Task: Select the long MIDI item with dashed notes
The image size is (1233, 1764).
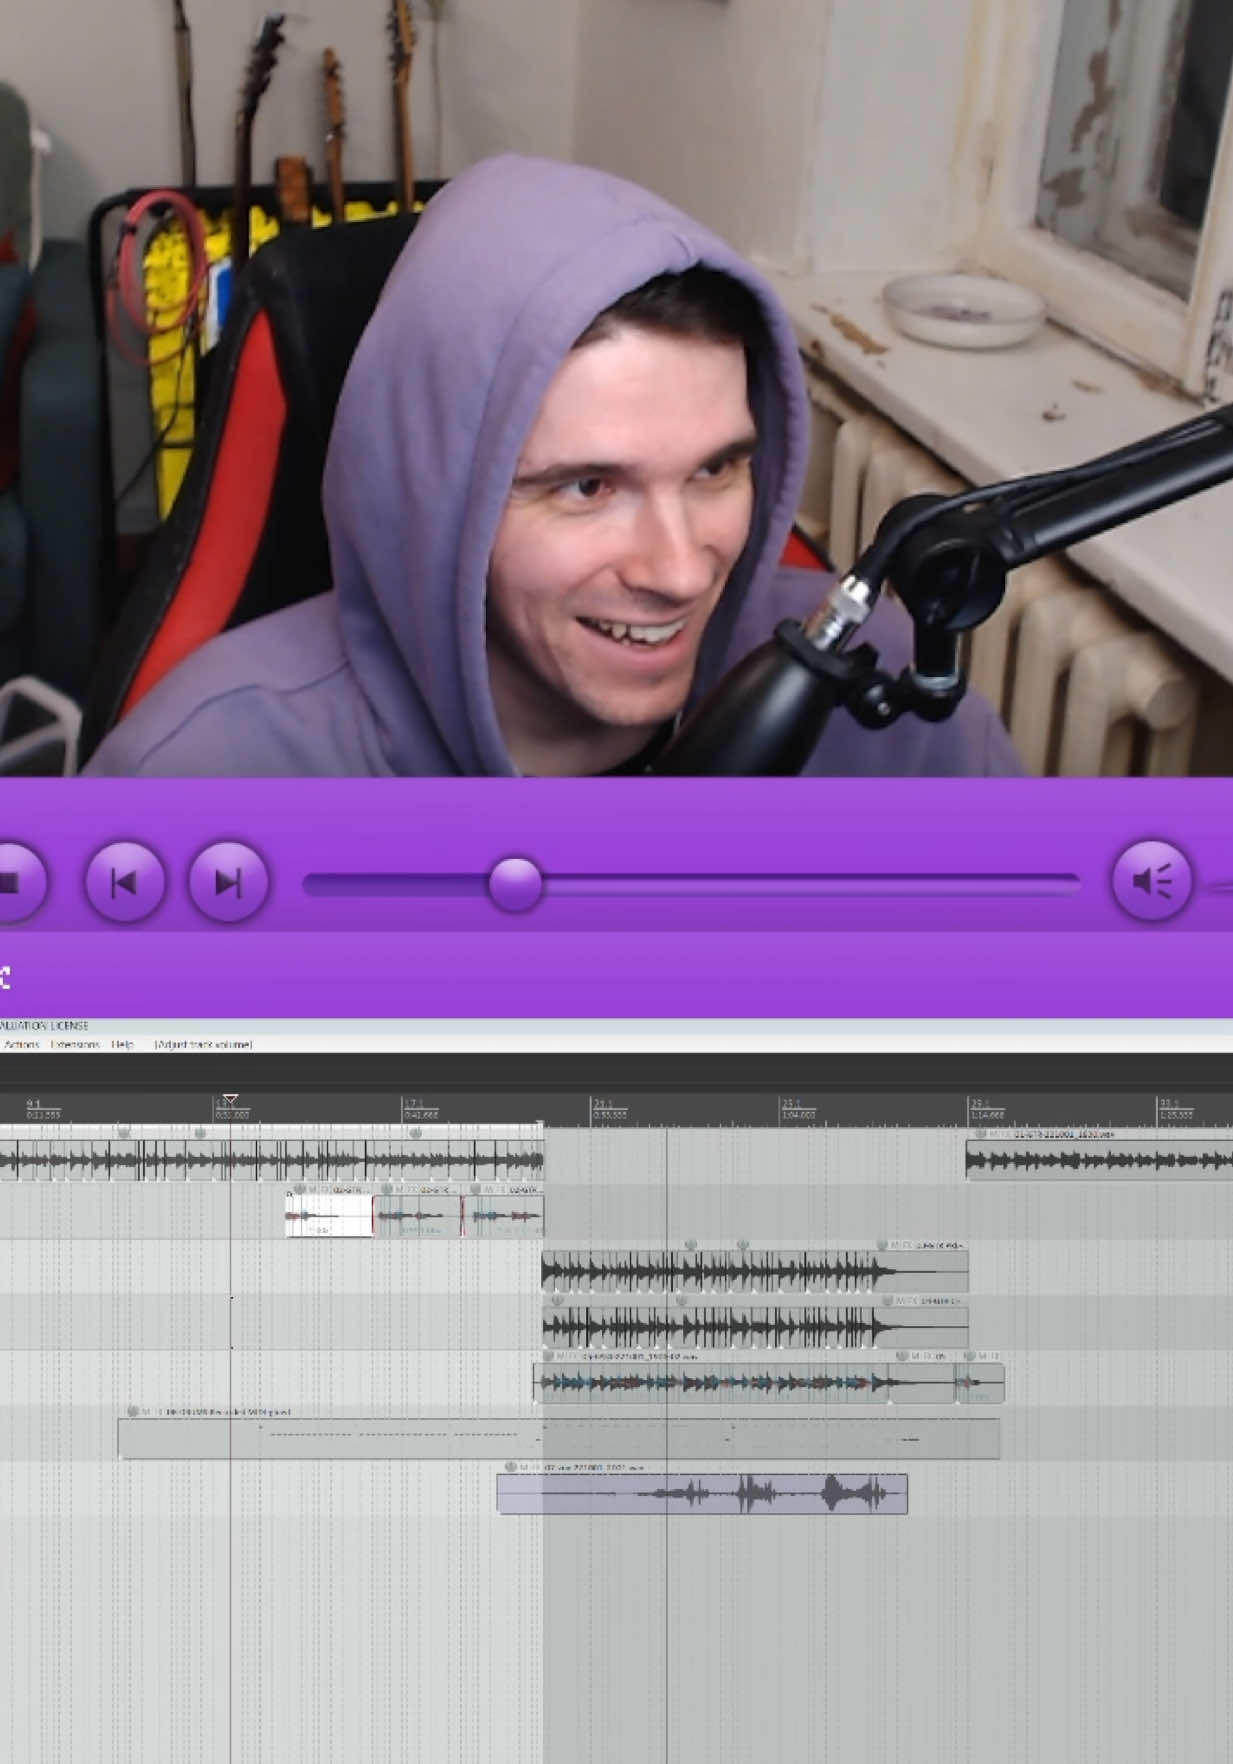Action: (559, 1438)
